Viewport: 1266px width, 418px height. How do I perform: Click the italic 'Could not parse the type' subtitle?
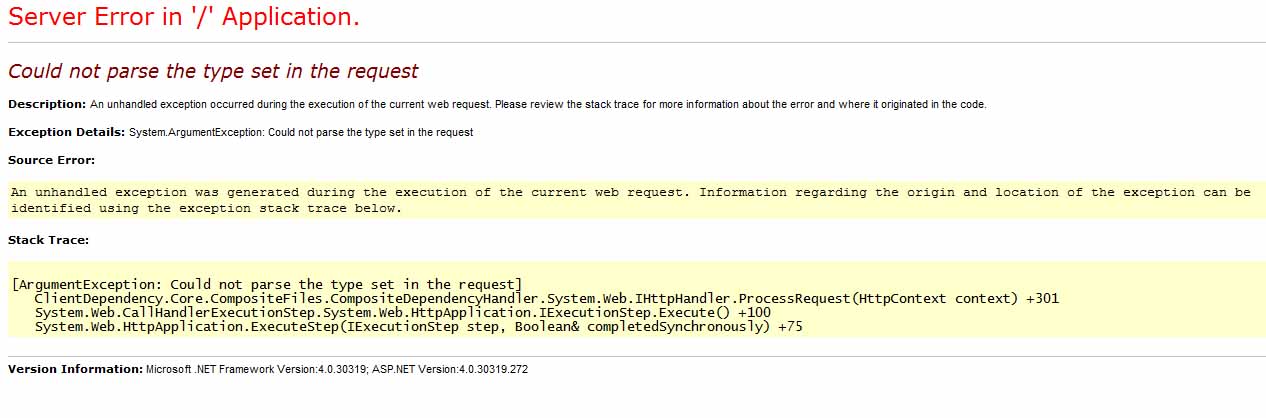pos(213,71)
